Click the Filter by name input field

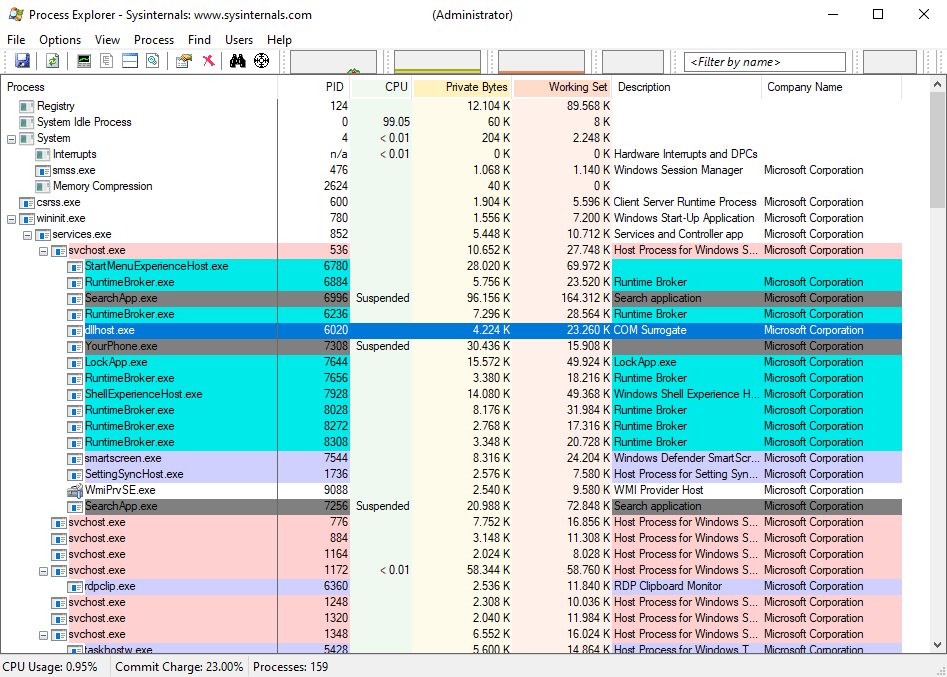point(765,62)
